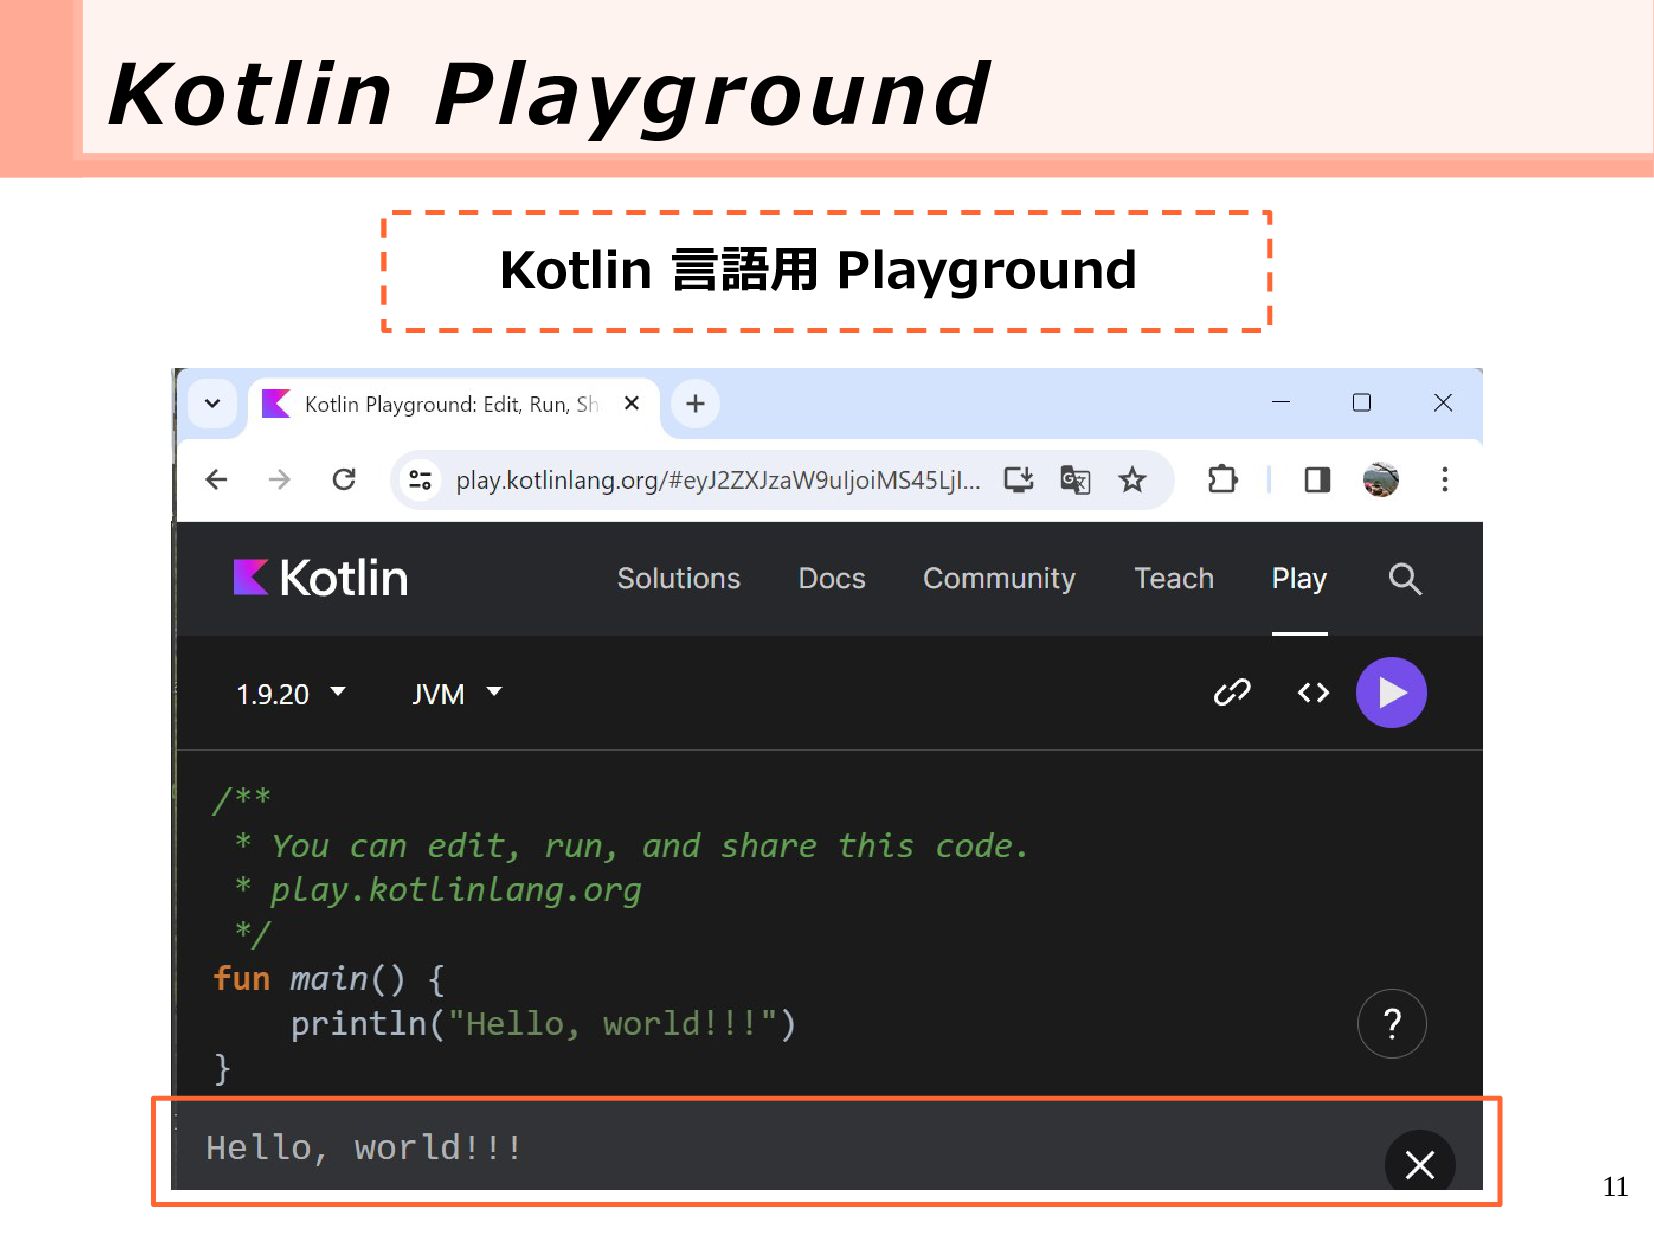Open the Solutions menu
Screen dimensions: 1654x1240
tap(678, 578)
